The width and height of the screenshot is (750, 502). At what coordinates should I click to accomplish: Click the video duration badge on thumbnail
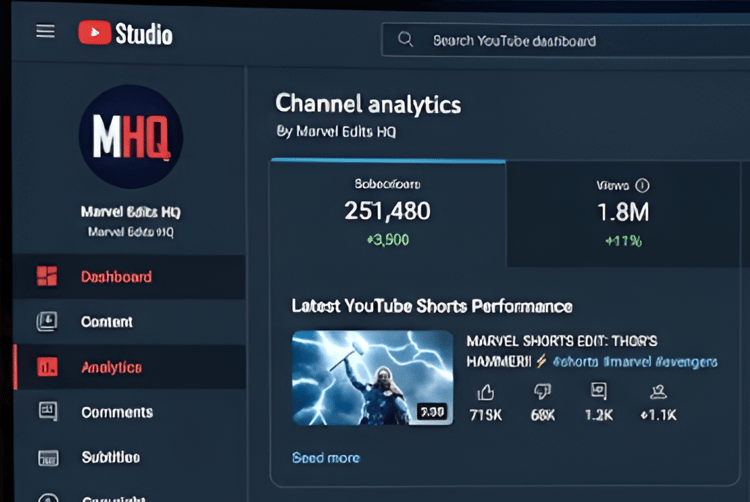pyautogui.click(x=433, y=412)
